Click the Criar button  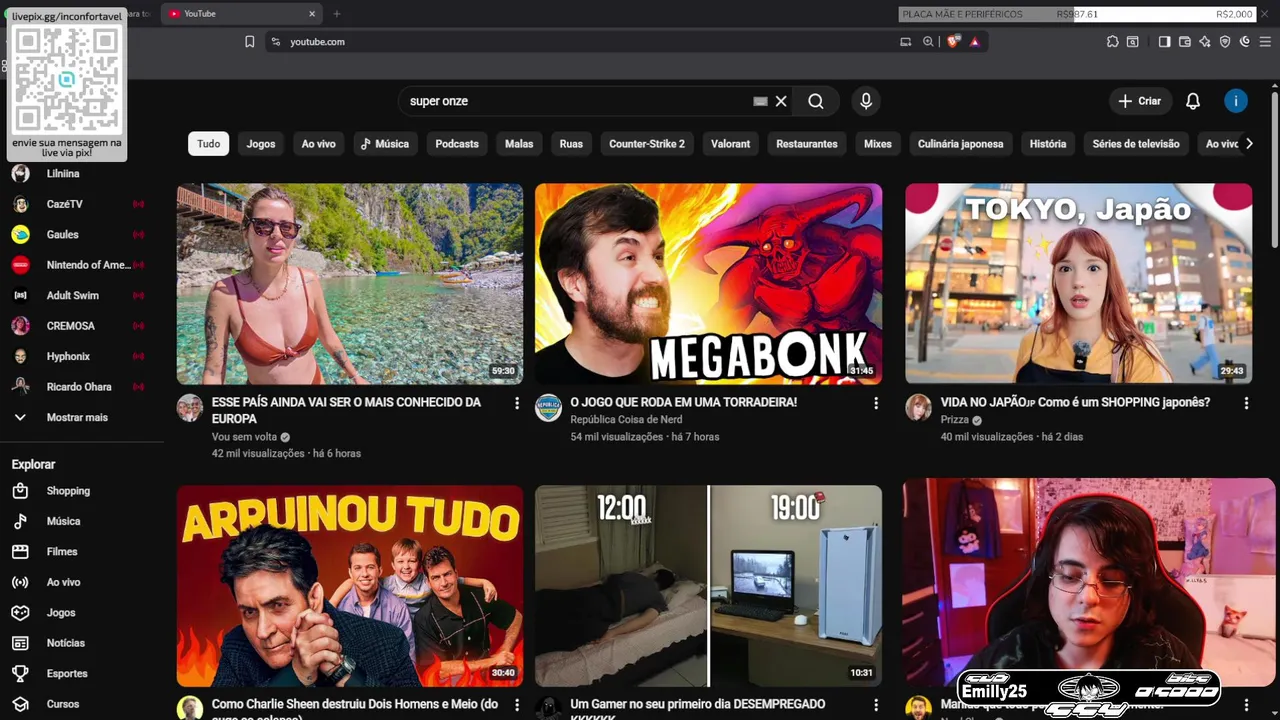point(1139,101)
